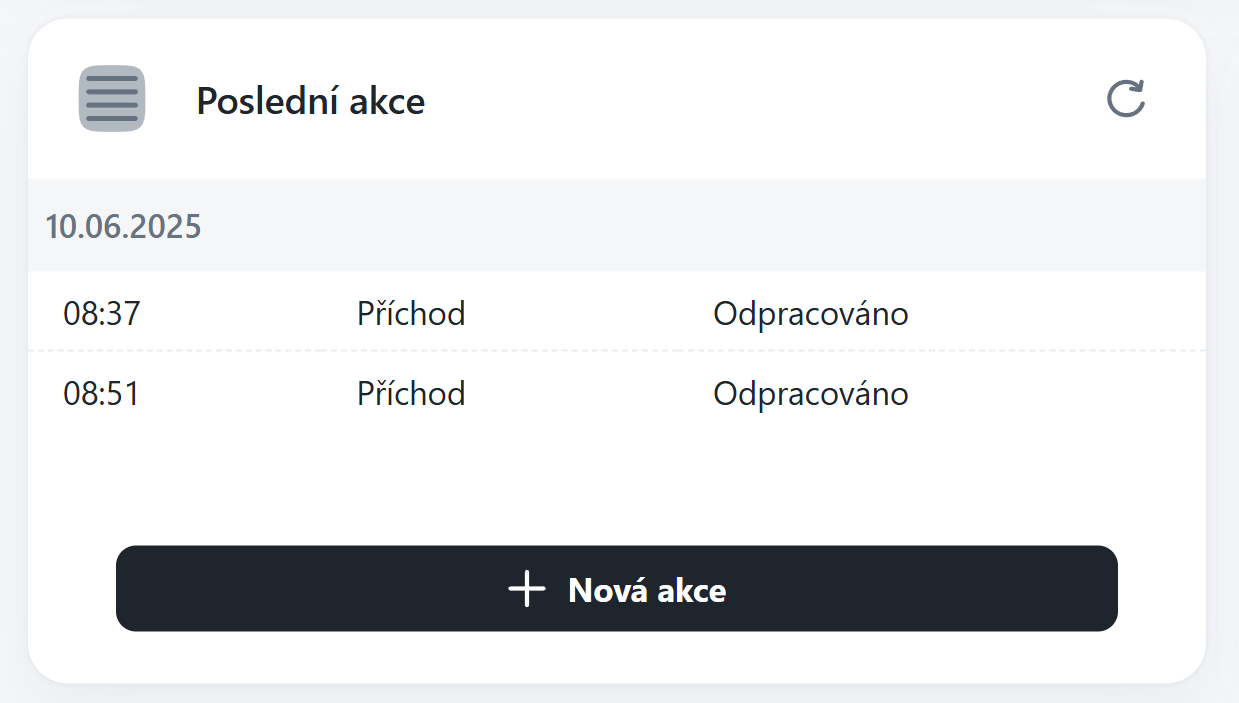Select Příchod in the 08:37 row
Viewport: 1239px width, 703px height.
tap(411, 314)
